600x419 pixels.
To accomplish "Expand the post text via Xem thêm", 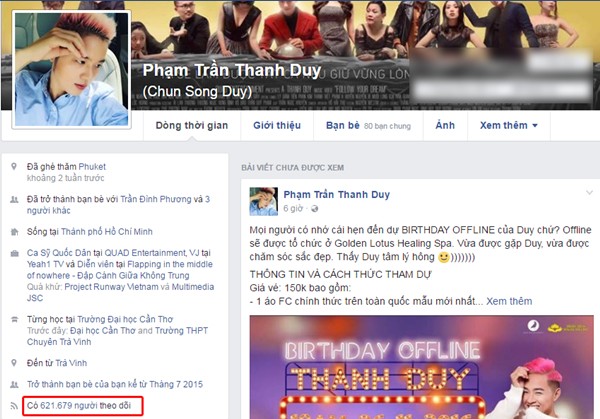I will (509, 301).
